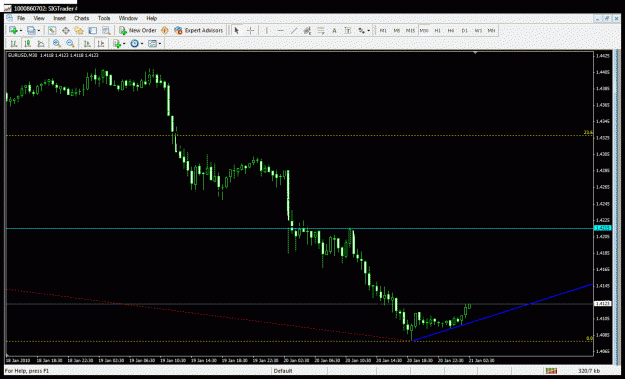The image size is (625, 379).
Task: Activate the standard cursor arrow tool
Action: click(237, 30)
